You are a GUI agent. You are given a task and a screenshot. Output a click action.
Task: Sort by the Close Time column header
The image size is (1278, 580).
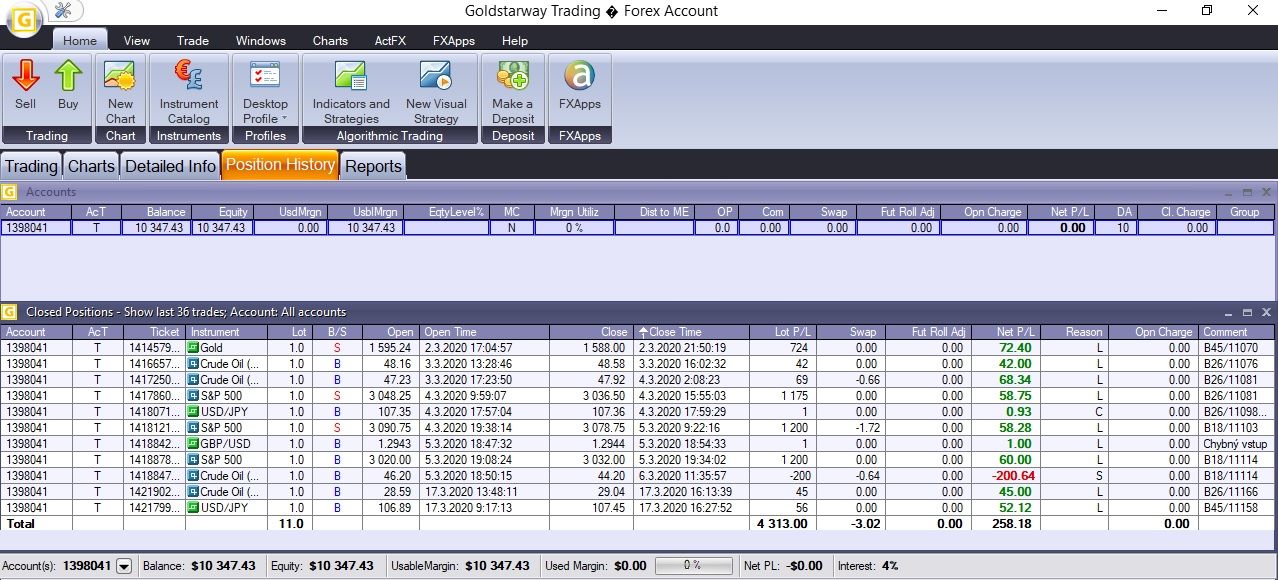692,332
